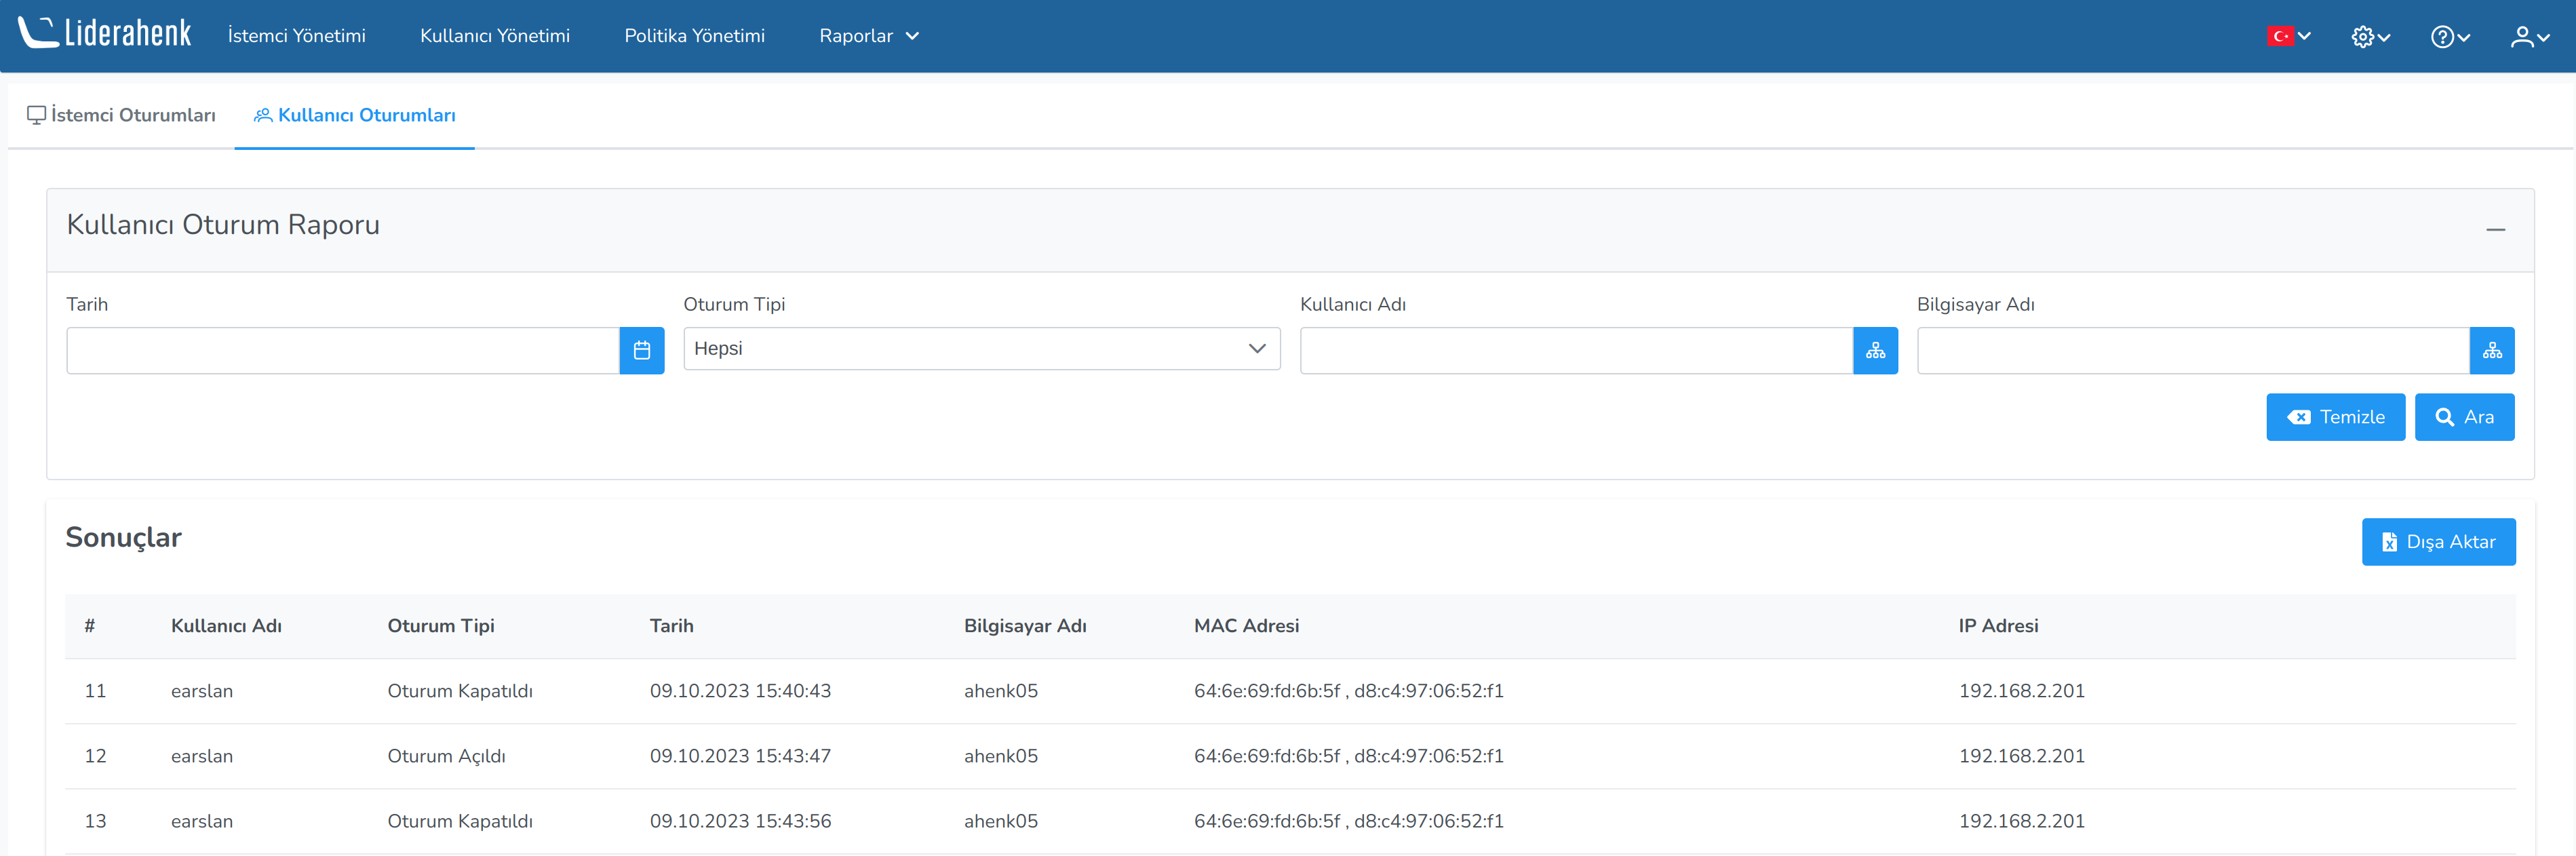Collapse the Kullanıcı Oturum Raporu panel

pos(2495,229)
